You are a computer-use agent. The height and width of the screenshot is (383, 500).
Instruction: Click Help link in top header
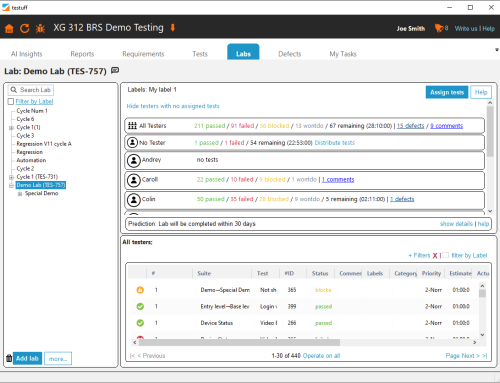tap(489, 29)
